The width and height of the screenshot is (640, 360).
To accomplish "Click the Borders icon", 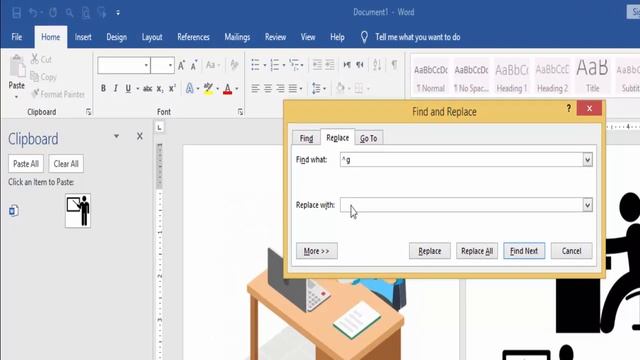I will pyautogui.click(x=358, y=88).
